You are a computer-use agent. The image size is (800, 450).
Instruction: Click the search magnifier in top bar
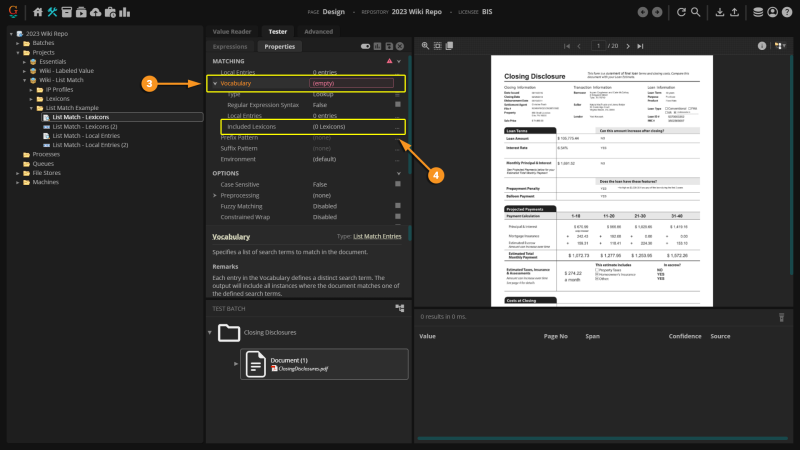click(x=695, y=12)
